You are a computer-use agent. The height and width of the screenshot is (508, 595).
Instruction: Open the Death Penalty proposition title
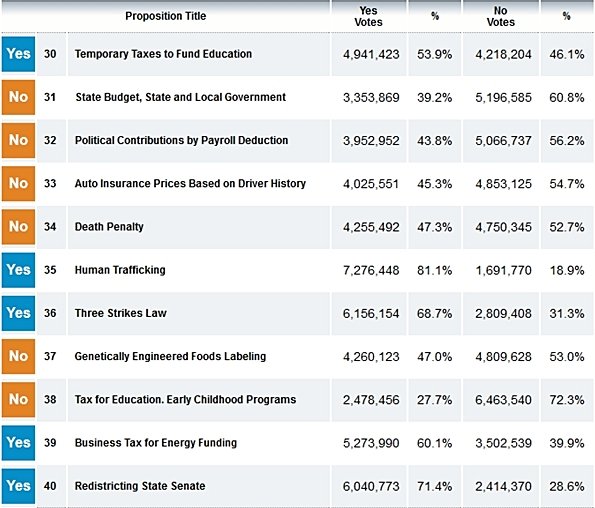point(109,227)
